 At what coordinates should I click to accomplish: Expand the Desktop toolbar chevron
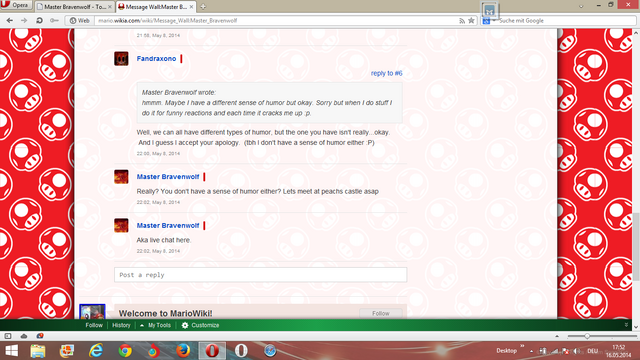(522, 347)
